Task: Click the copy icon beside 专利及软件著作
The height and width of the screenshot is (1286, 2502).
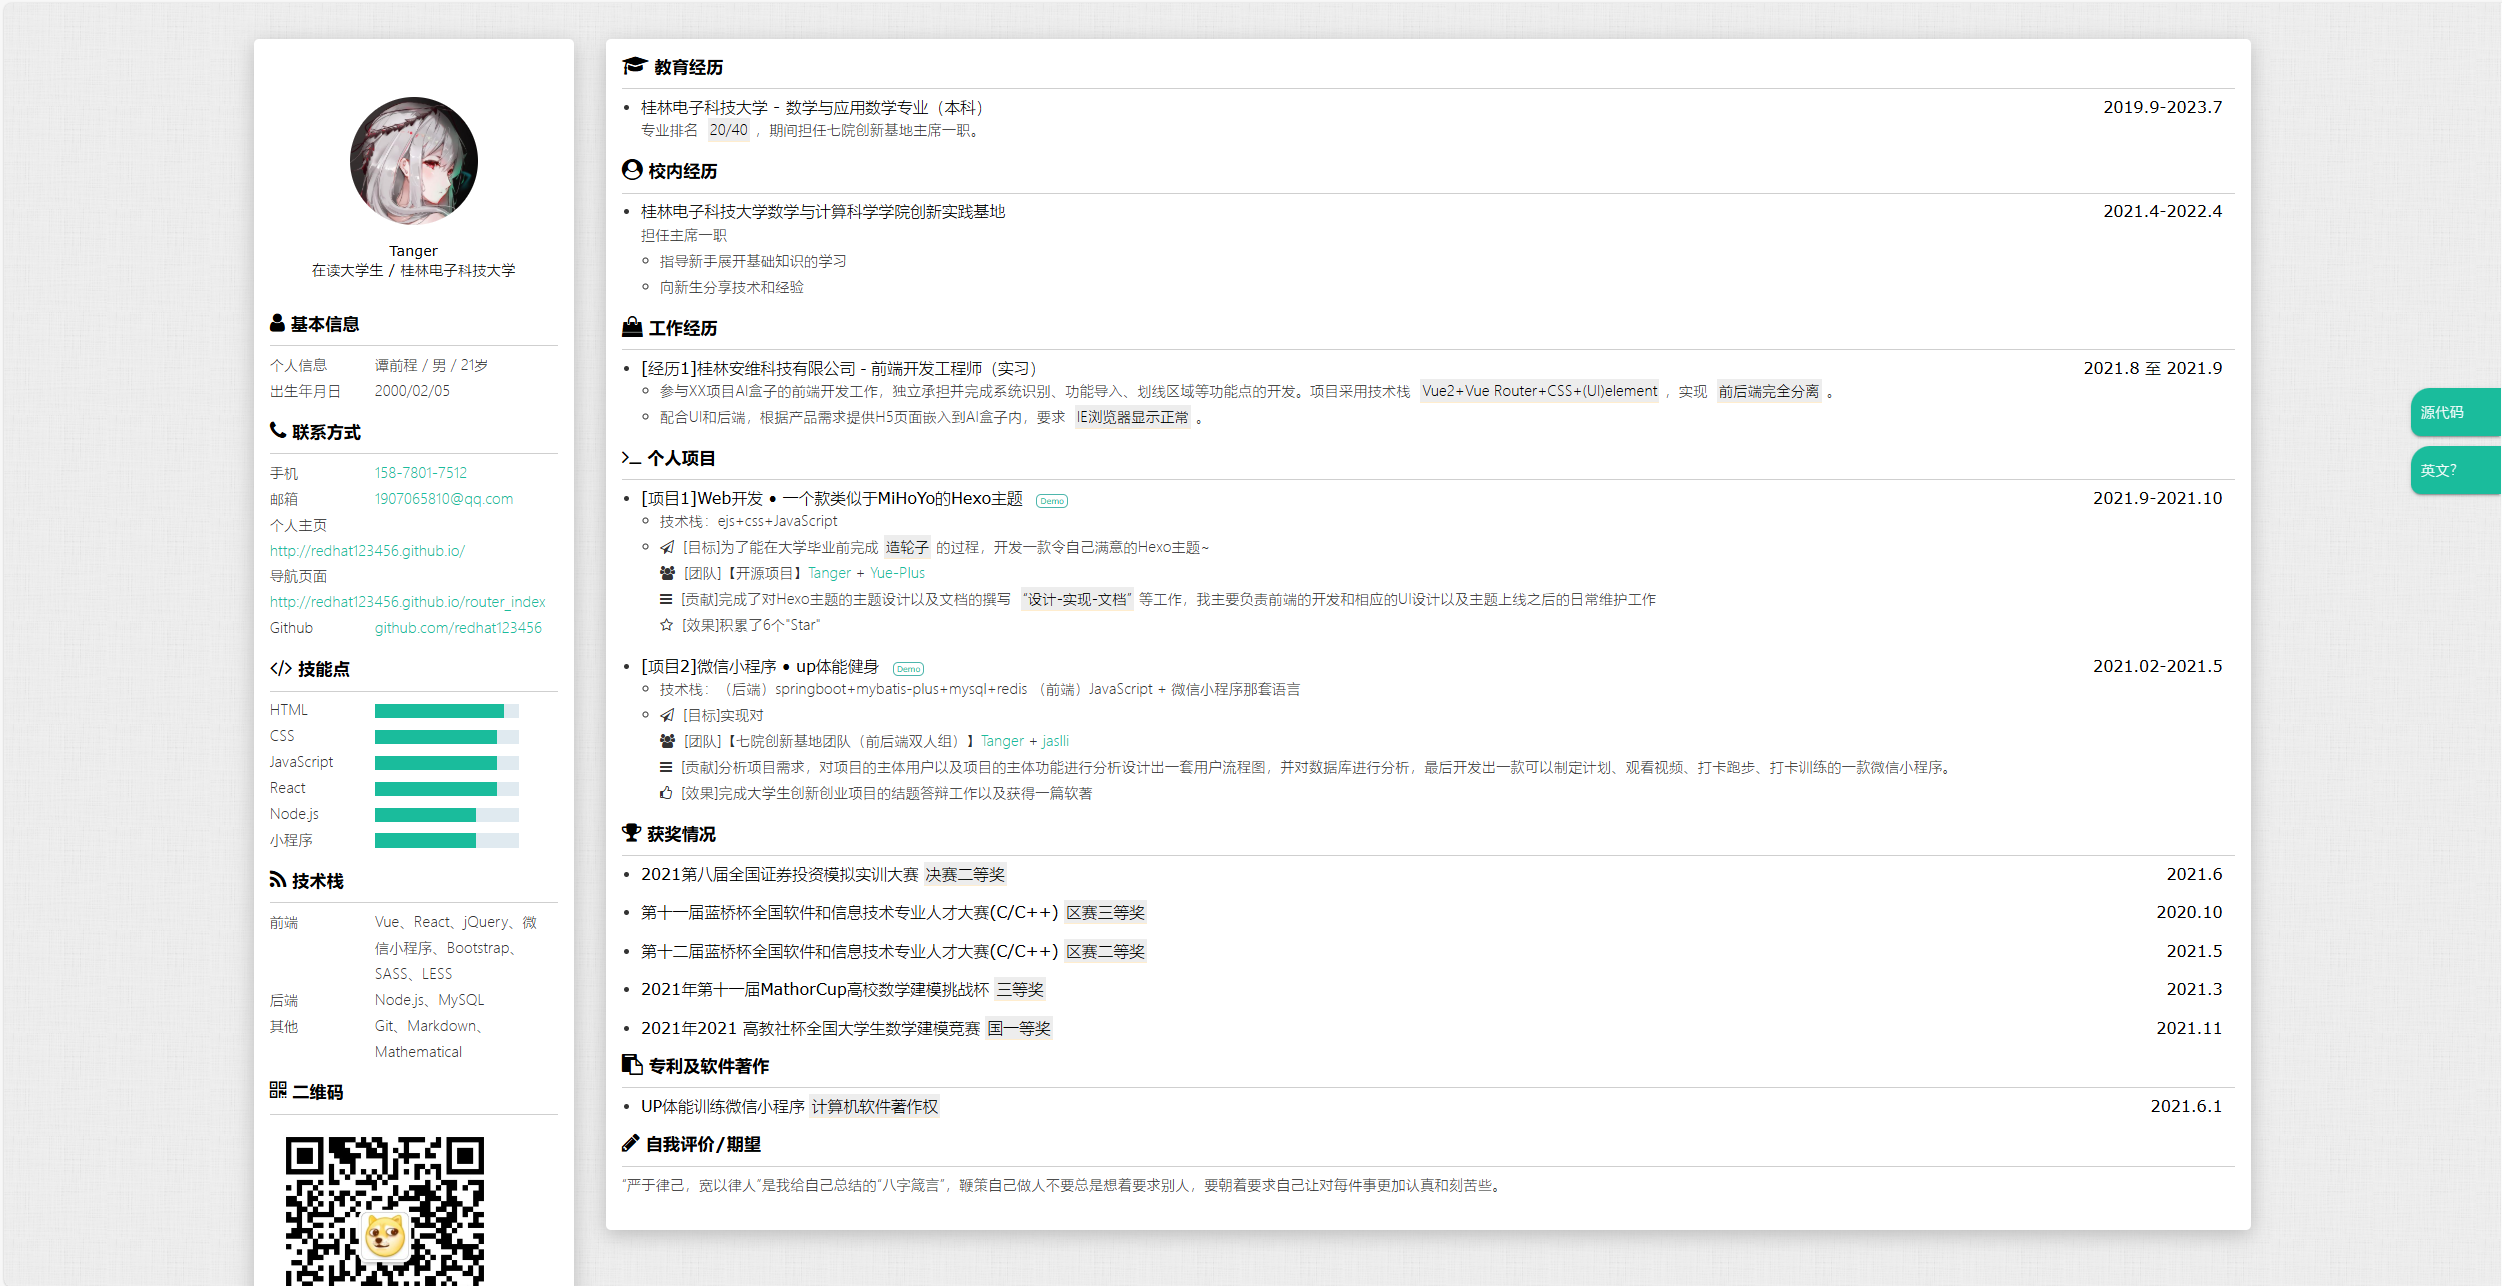Action: tap(632, 1065)
